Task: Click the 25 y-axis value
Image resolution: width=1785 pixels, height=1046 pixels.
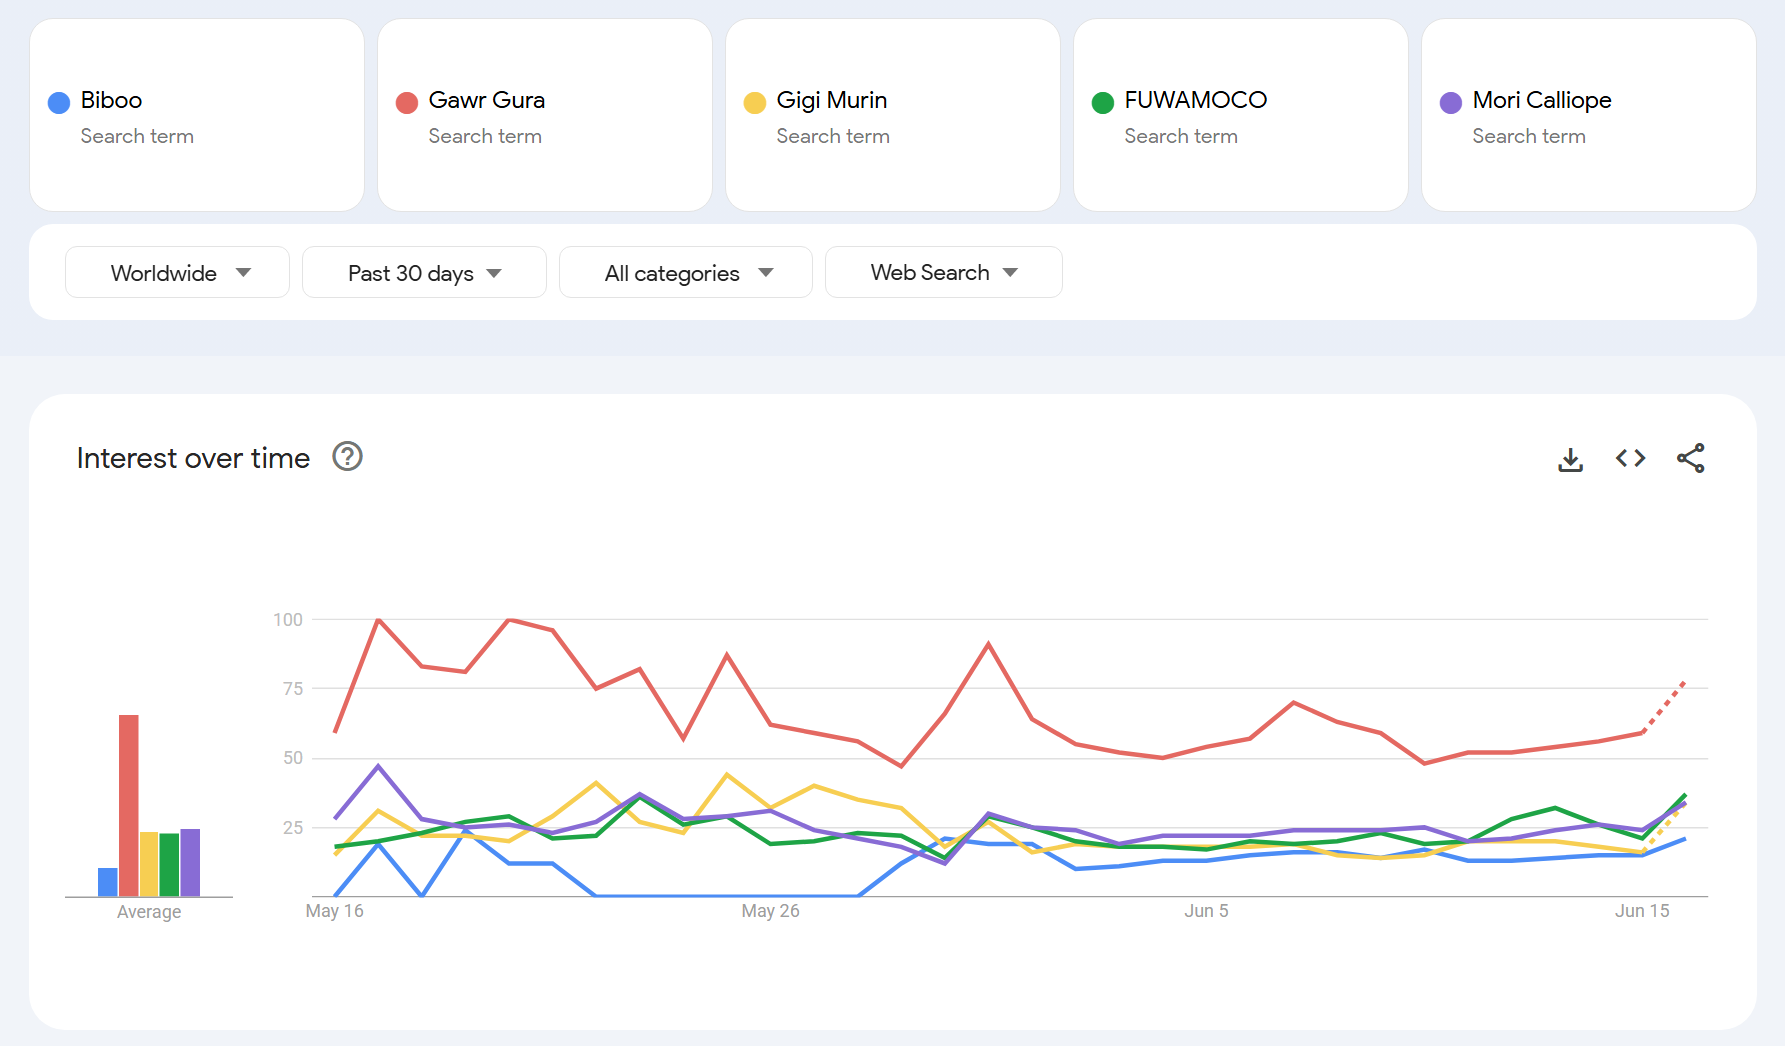Action: [x=293, y=828]
